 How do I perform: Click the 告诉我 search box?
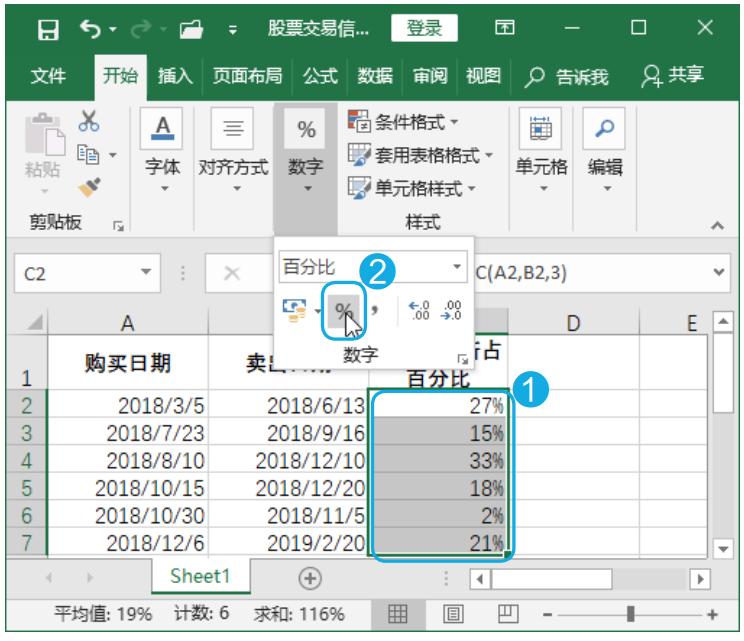pyautogui.click(x=567, y=76)
